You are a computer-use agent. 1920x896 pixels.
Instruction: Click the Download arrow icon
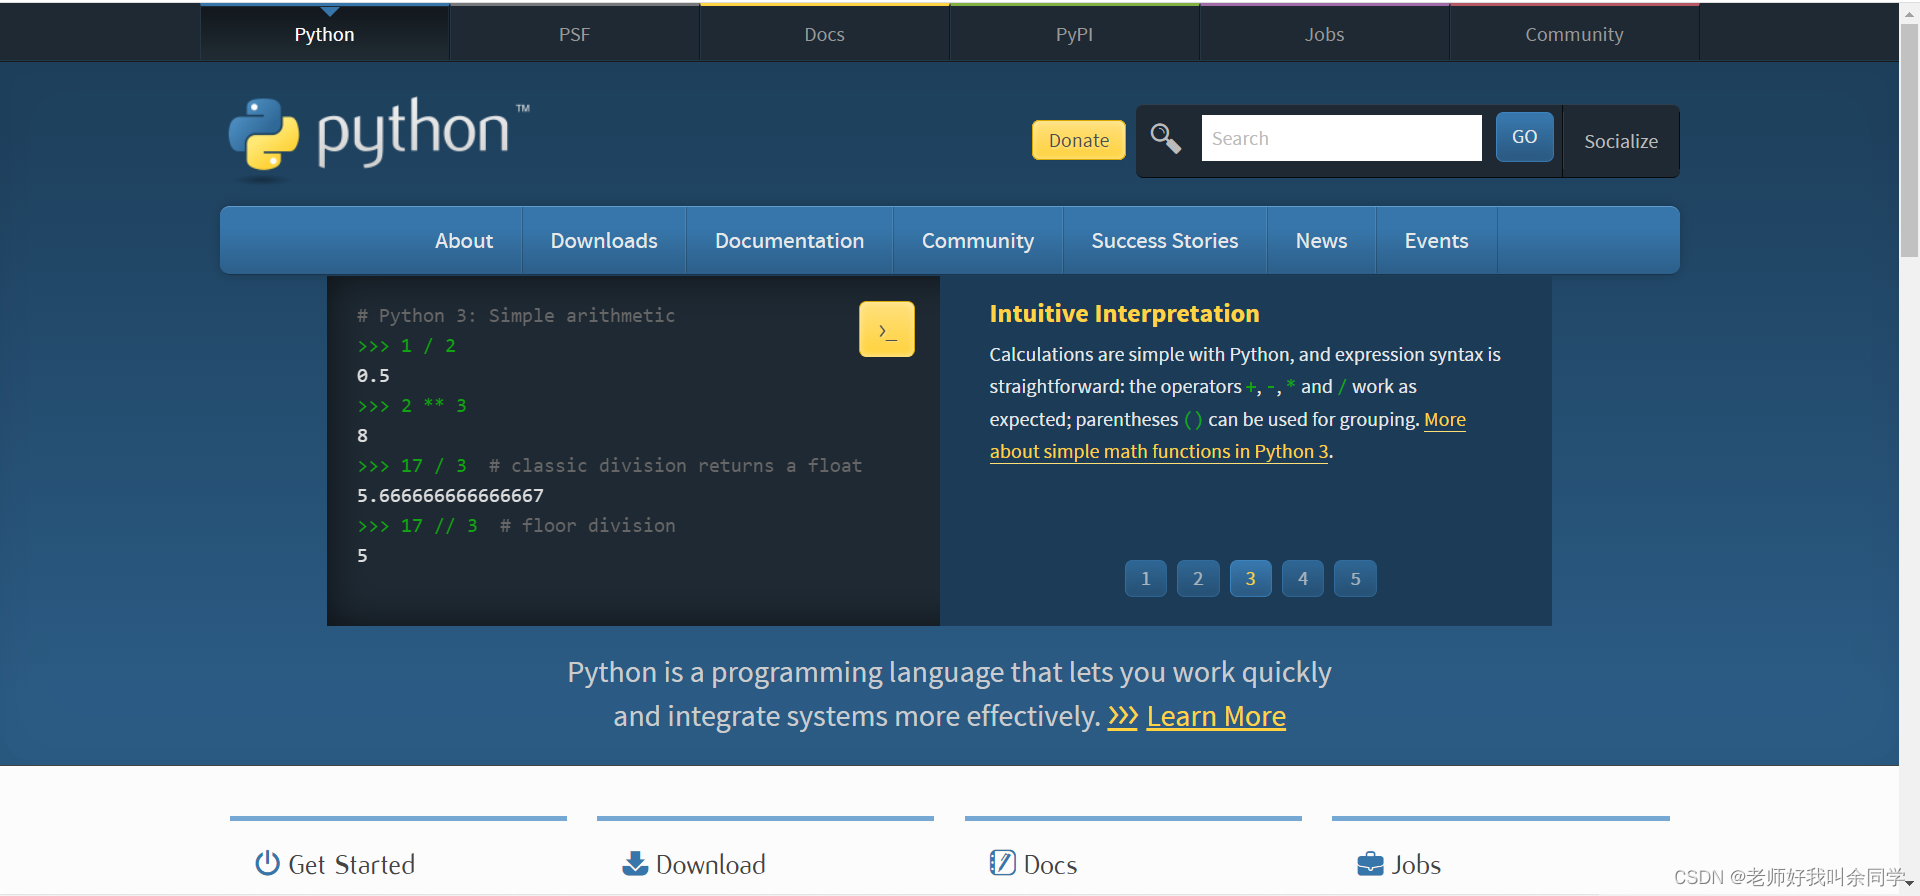pyautogui.click(x=635, y=863)
